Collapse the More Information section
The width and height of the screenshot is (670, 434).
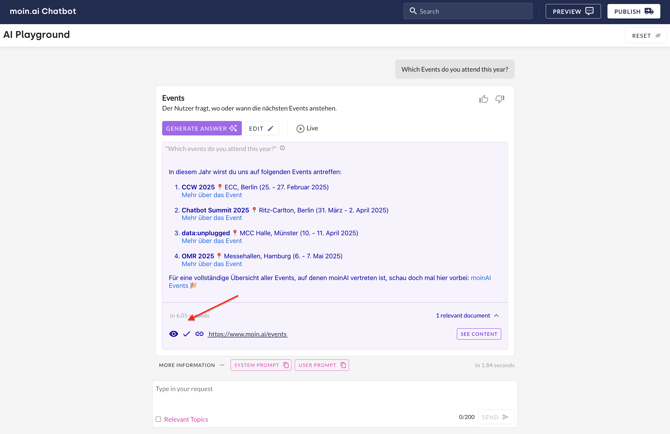click(x=222, y=365)
